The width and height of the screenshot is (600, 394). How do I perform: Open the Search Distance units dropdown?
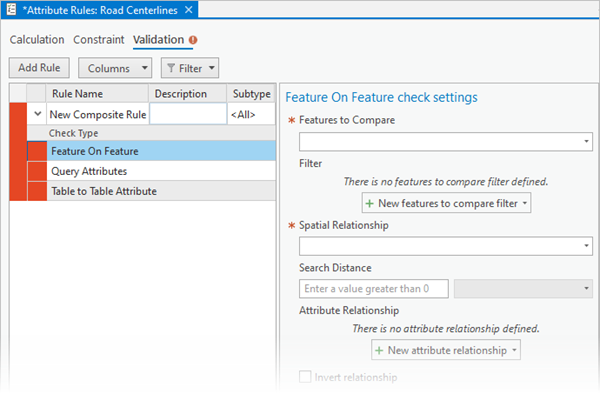[523, 288]
